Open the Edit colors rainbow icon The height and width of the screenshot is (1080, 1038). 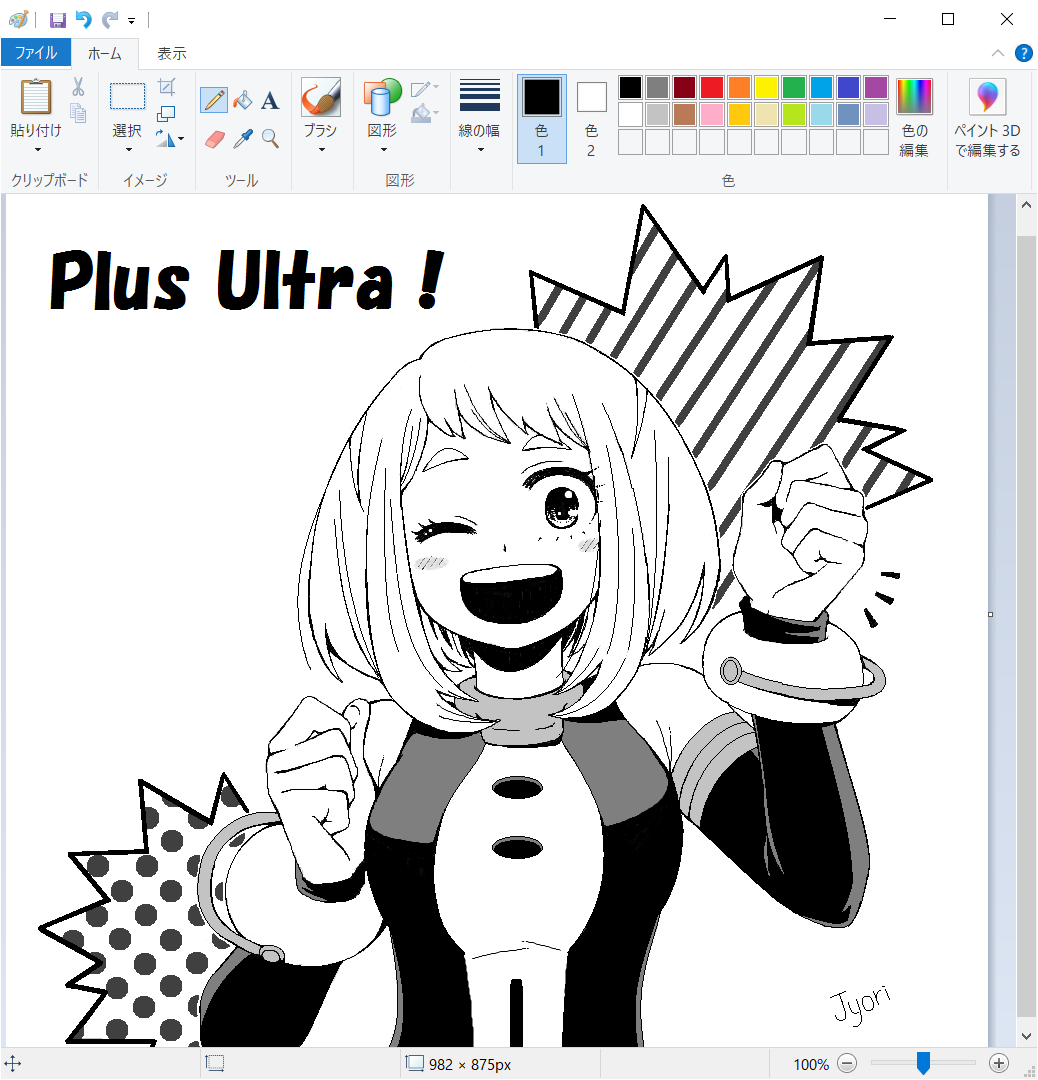point(914,96)
